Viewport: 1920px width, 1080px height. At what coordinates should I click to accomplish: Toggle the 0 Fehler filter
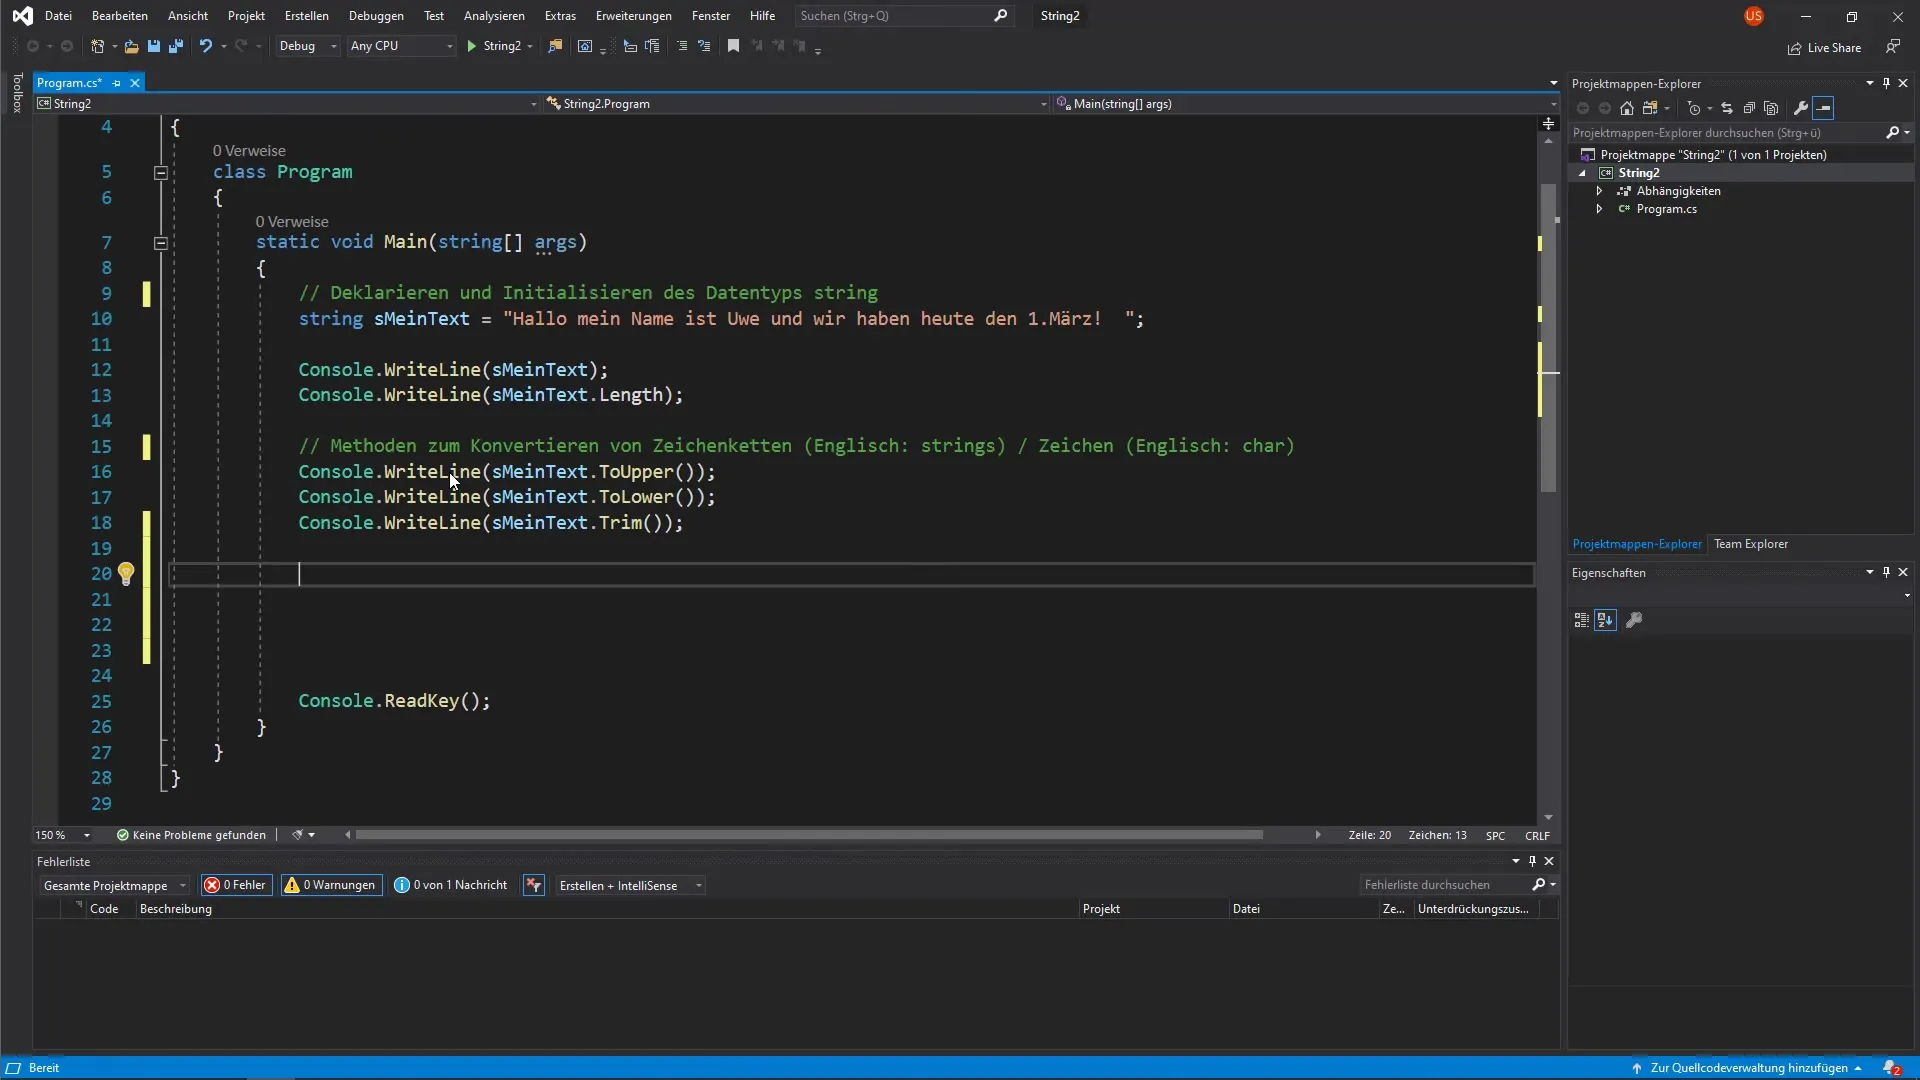pos(236,885)
